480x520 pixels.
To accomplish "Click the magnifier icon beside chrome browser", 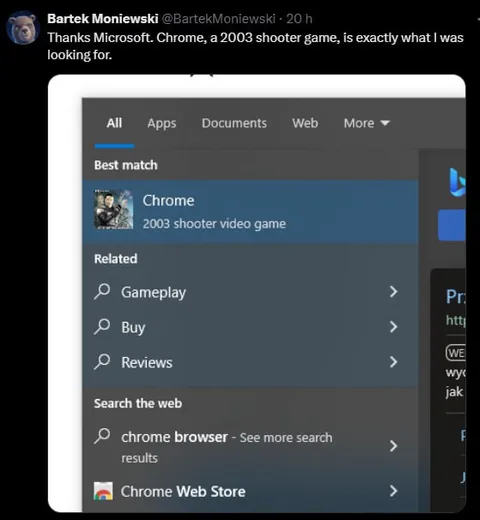I will (102, 436).
